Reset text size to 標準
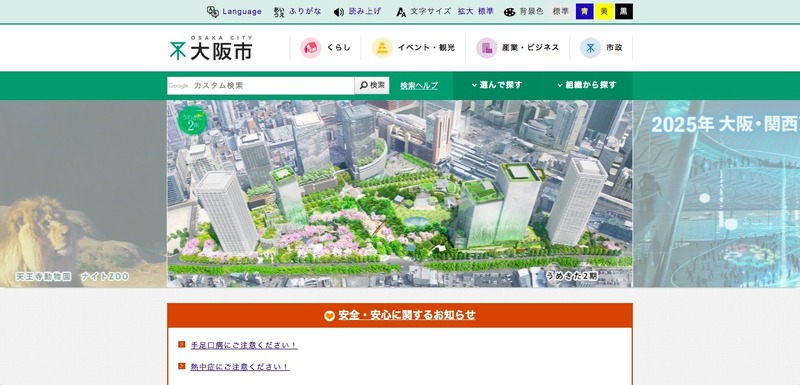The height and width of the screenshot is (385, 800). point(486,11)
